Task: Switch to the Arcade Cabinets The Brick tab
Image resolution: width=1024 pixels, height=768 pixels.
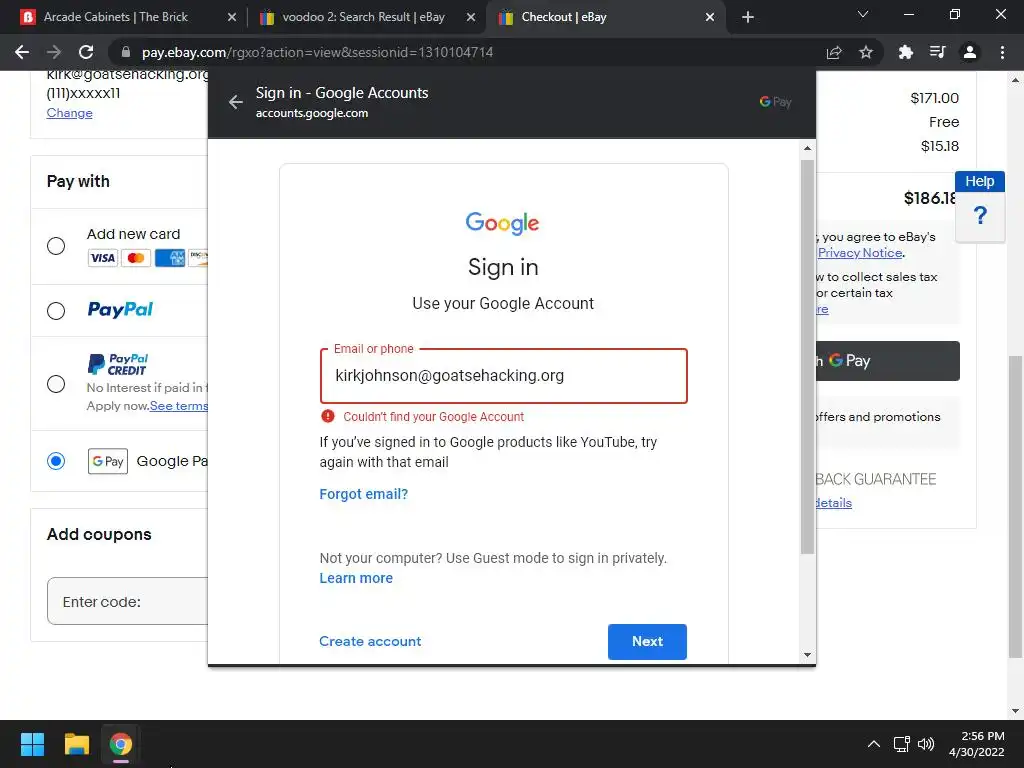Action: (116, 17)
